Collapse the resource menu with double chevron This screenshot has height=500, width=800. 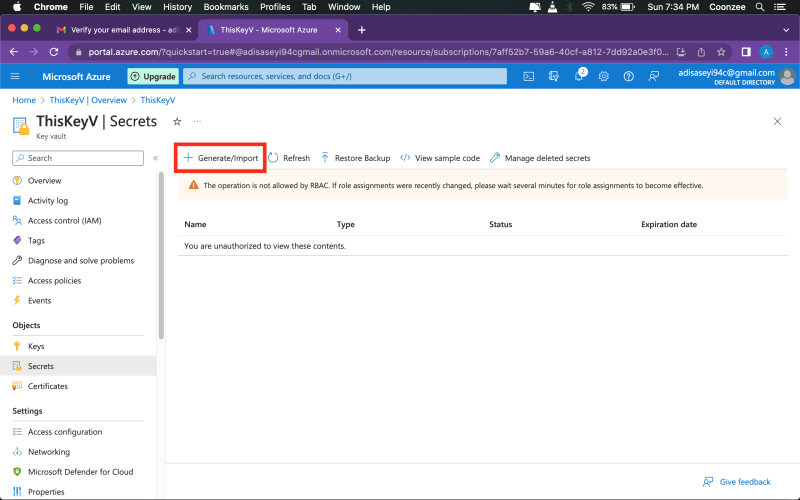point(156,158)
